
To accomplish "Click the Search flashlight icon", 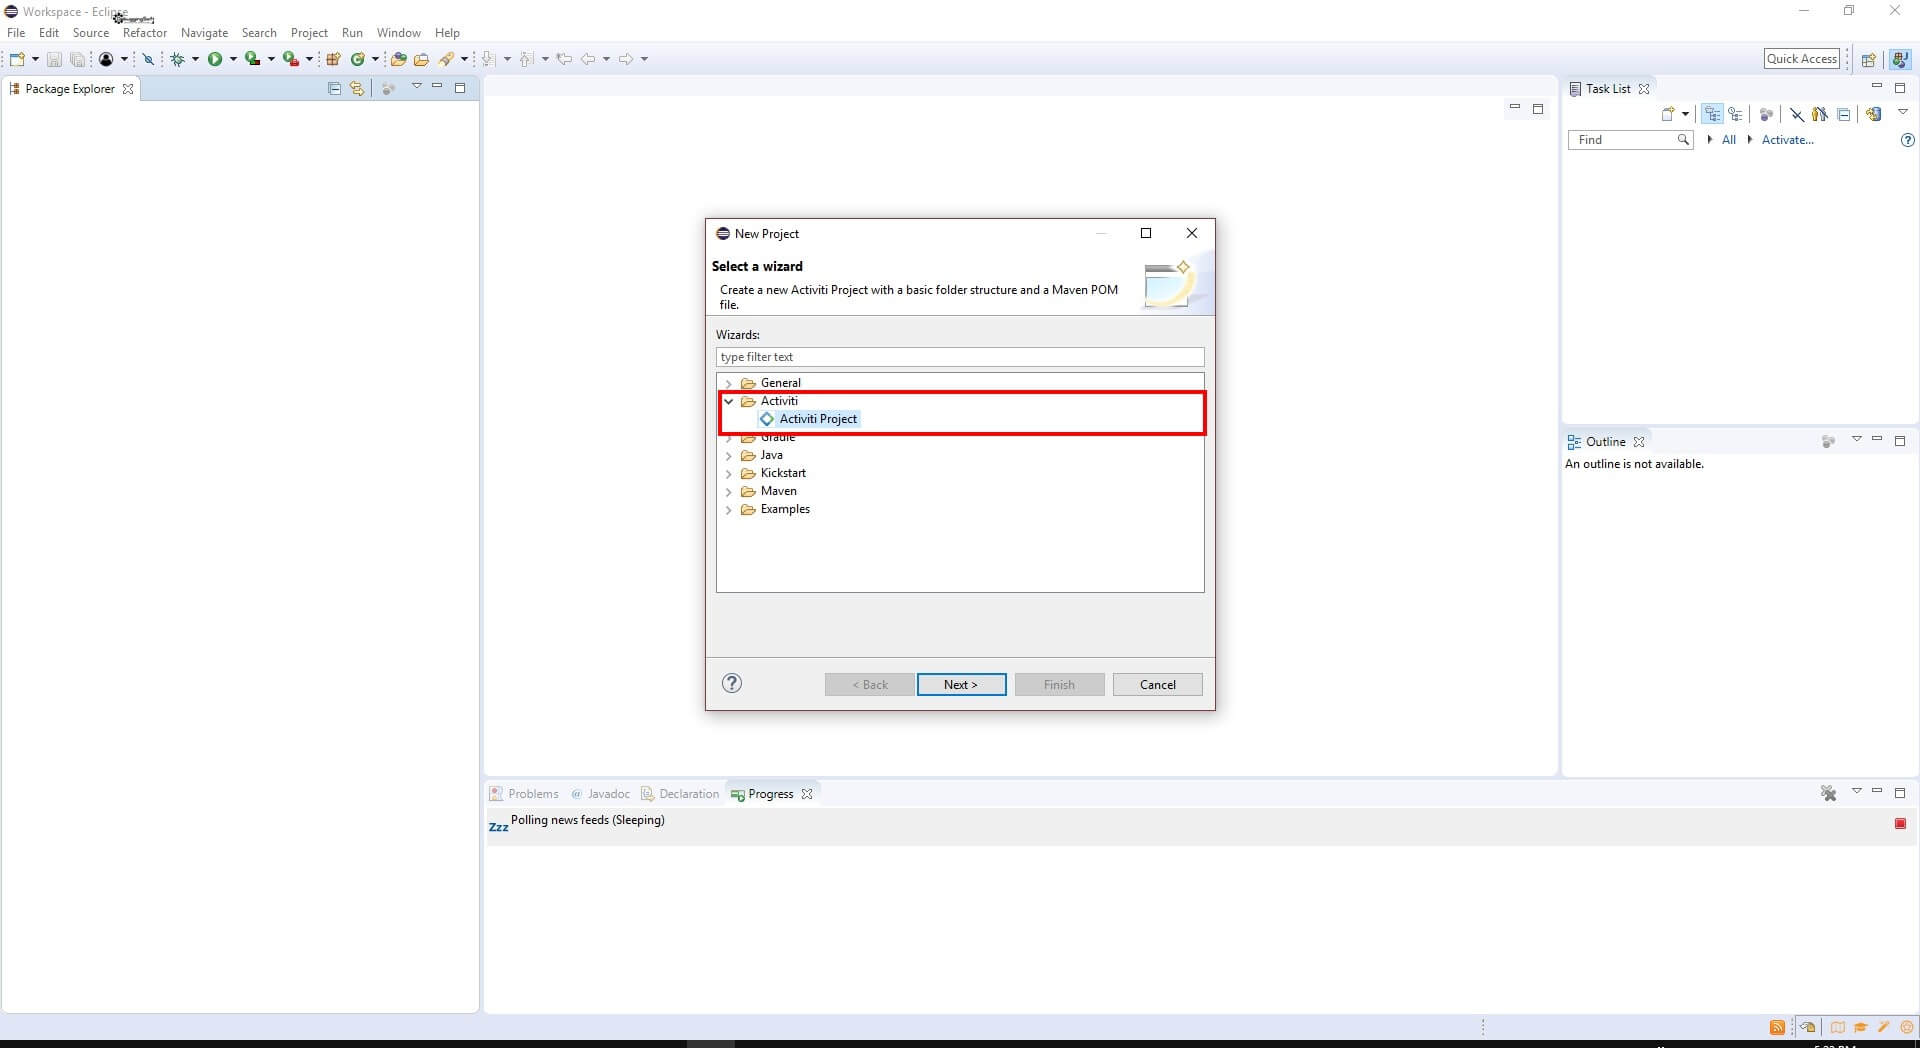I will point(446,59).
